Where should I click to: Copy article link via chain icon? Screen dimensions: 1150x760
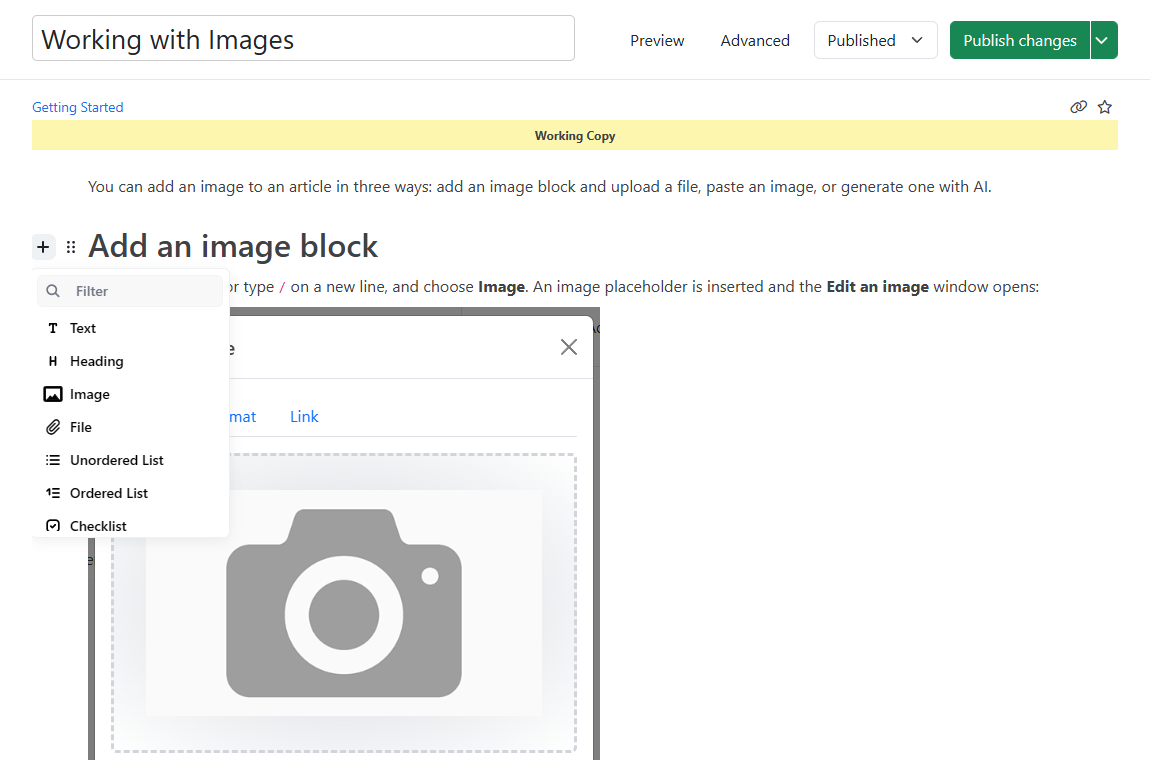click(1078, 107)
